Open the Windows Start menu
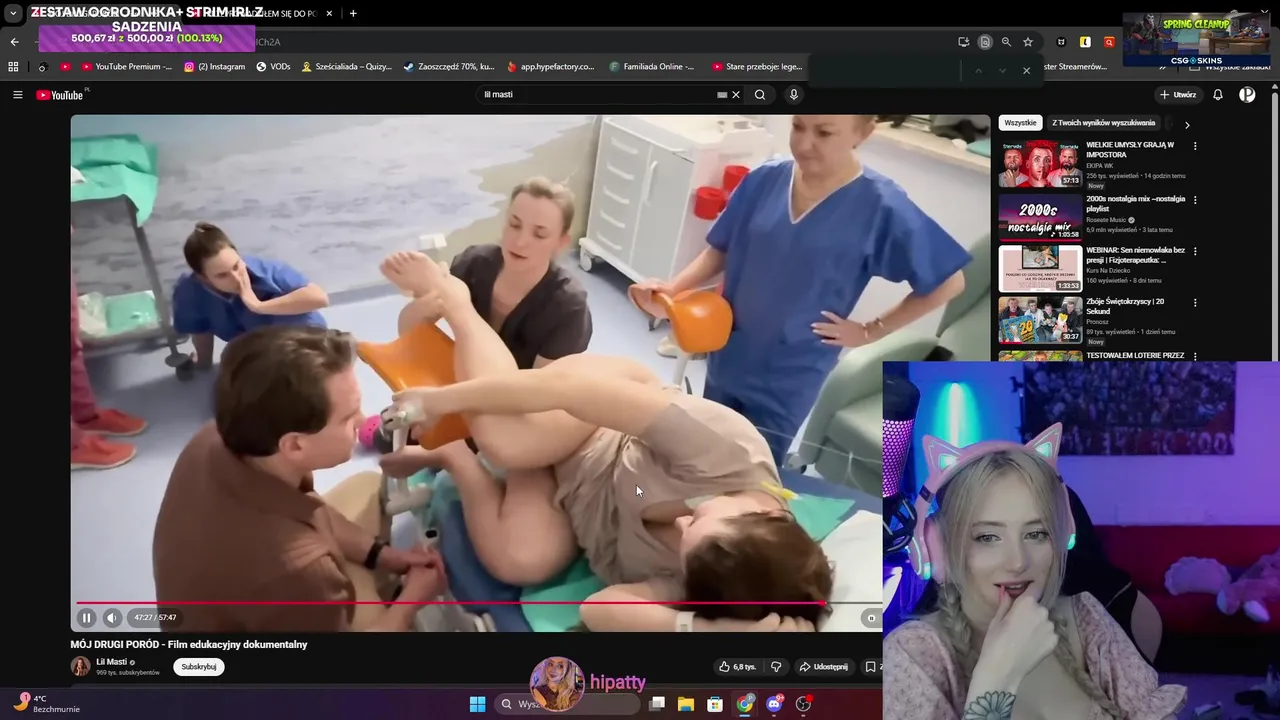 point(478,704)
